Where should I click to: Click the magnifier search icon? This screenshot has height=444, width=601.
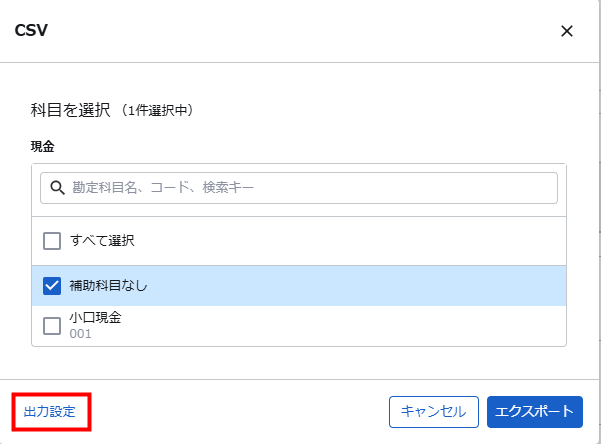[57, 187]
